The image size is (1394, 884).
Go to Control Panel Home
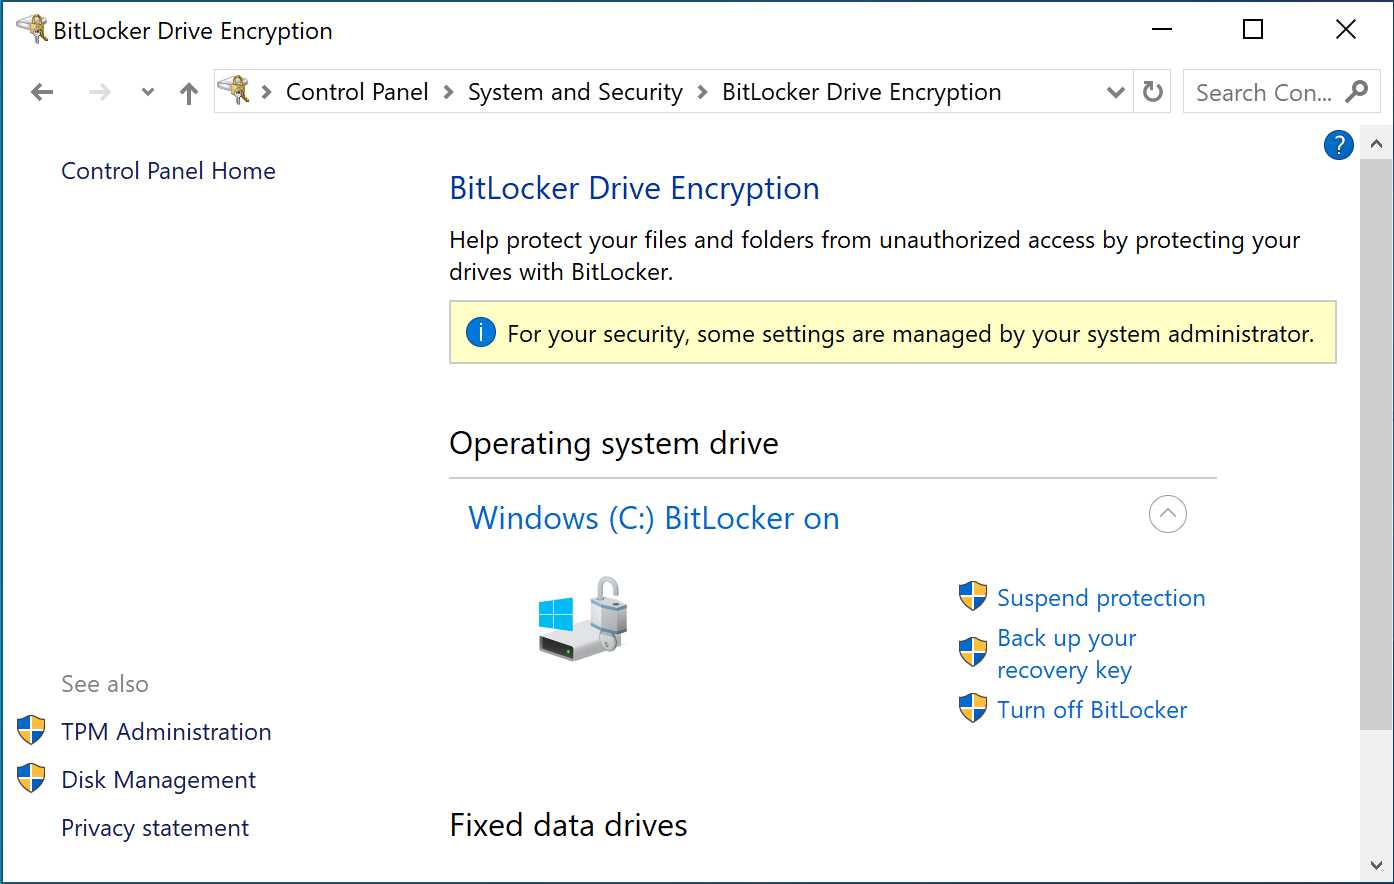(x=168, y=170)
